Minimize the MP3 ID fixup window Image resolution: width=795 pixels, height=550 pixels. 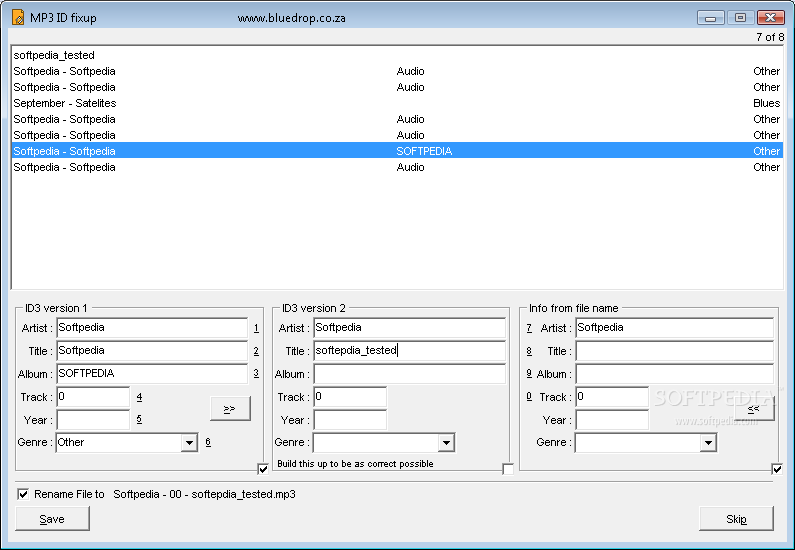[710, 18]
